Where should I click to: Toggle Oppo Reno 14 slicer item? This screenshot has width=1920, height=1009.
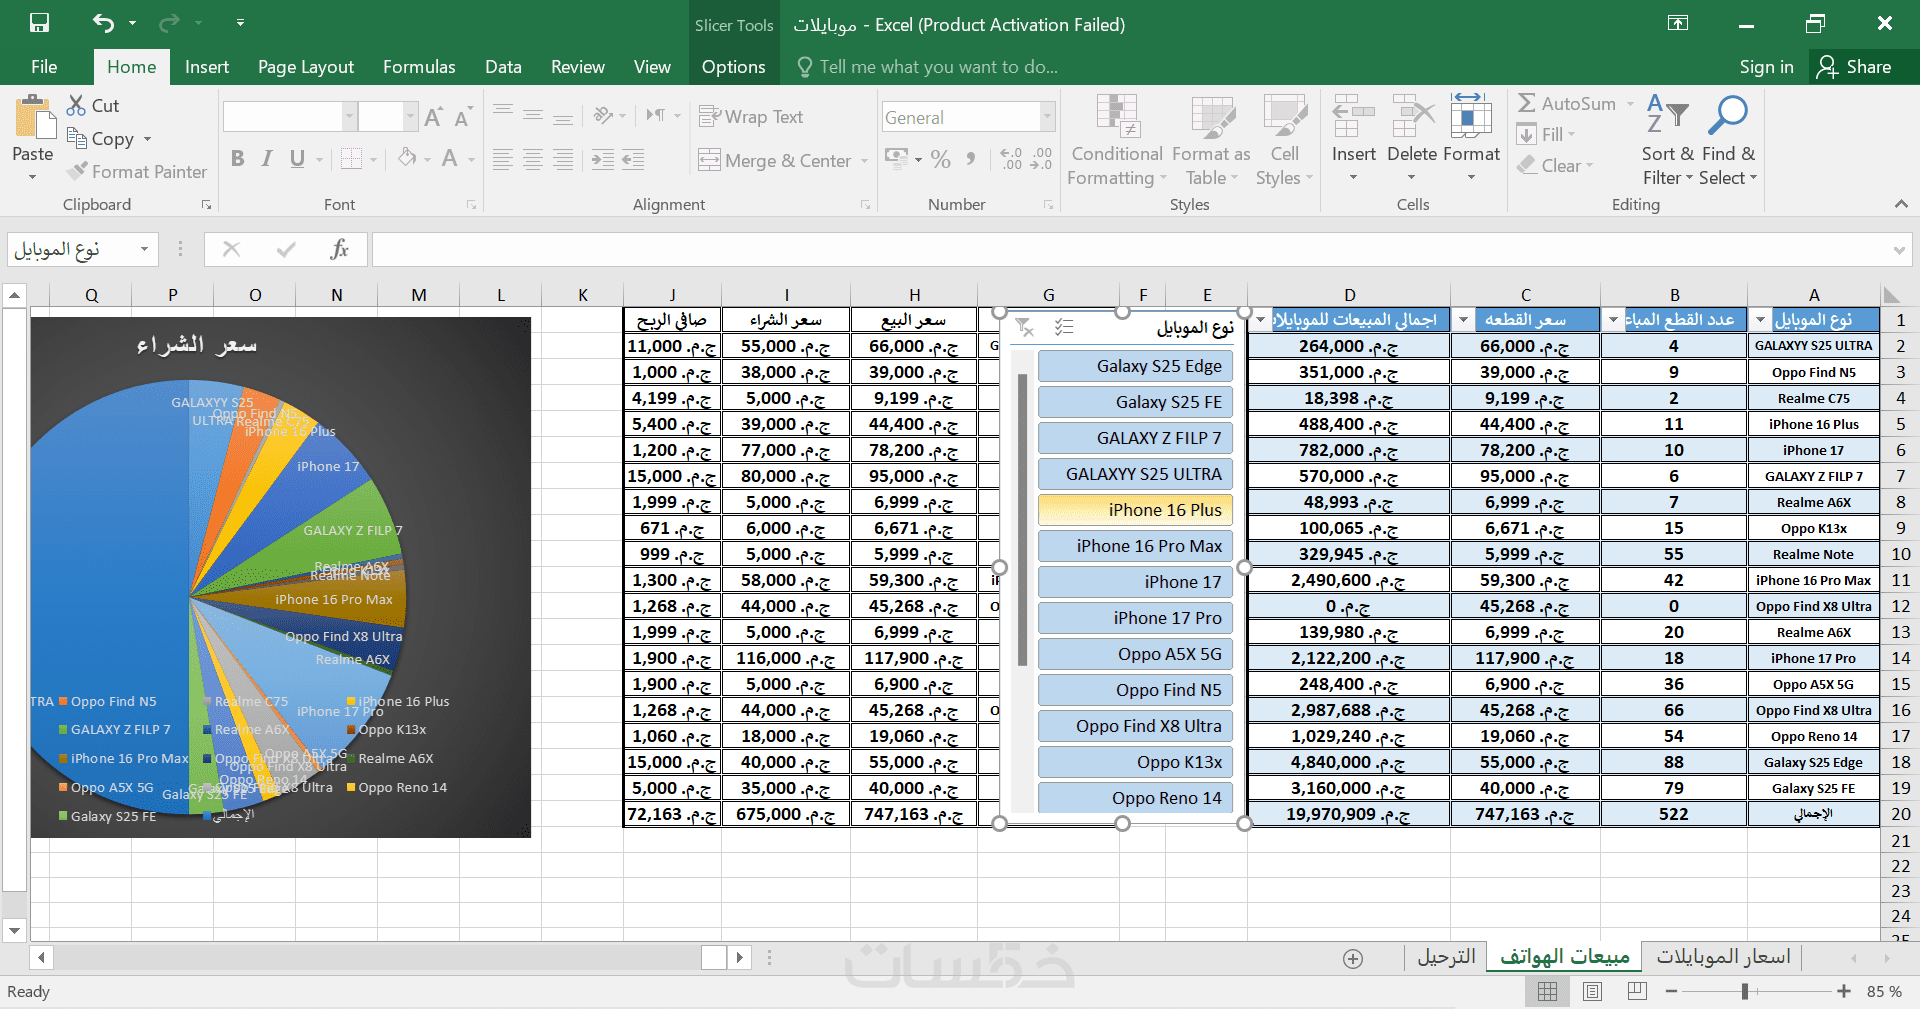click(x=1135, y=798)
